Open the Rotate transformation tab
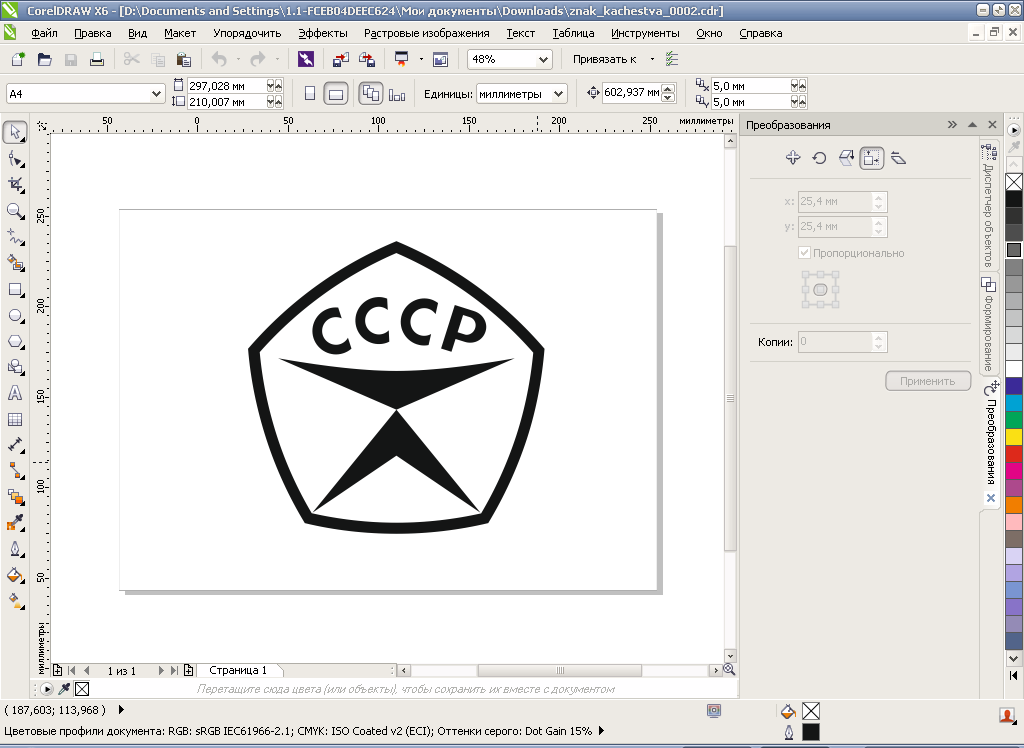 click(819, 157)
